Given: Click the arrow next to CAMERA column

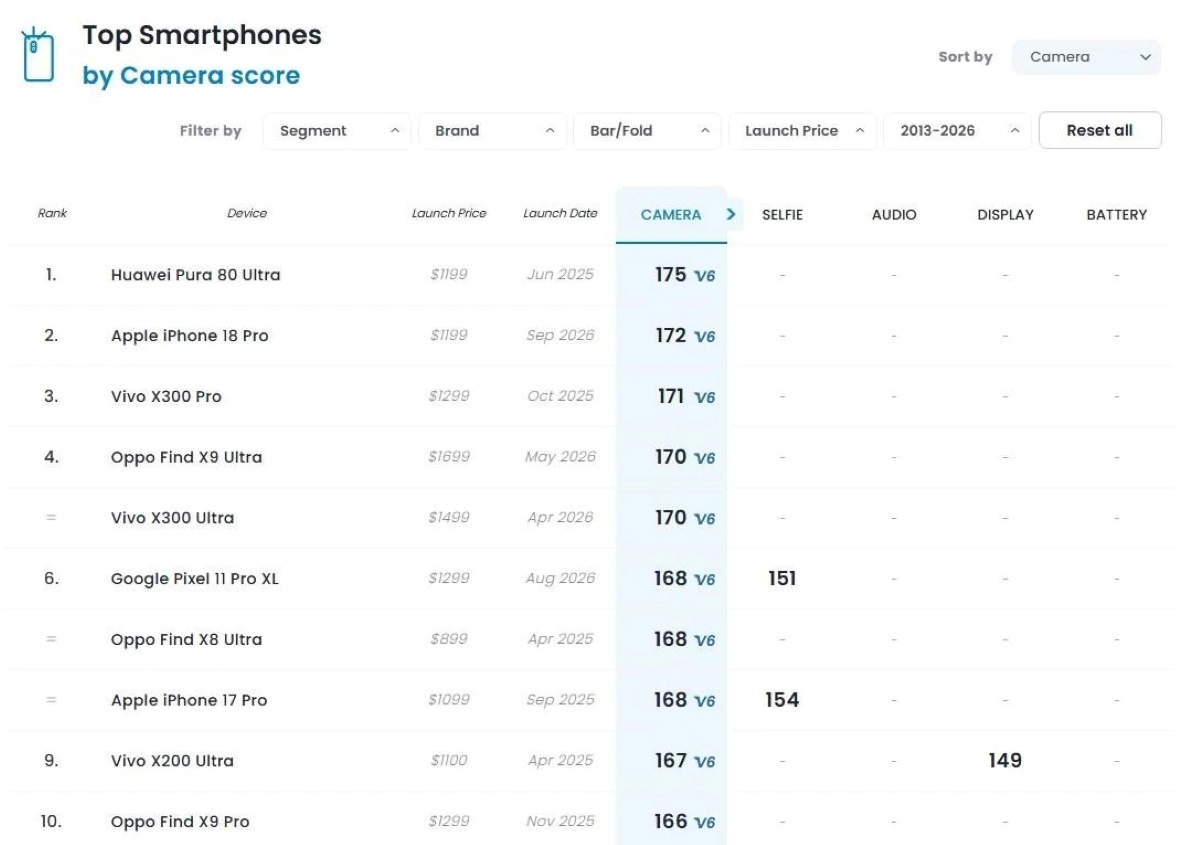Looking at the screenshot, I should click(731, 214).
